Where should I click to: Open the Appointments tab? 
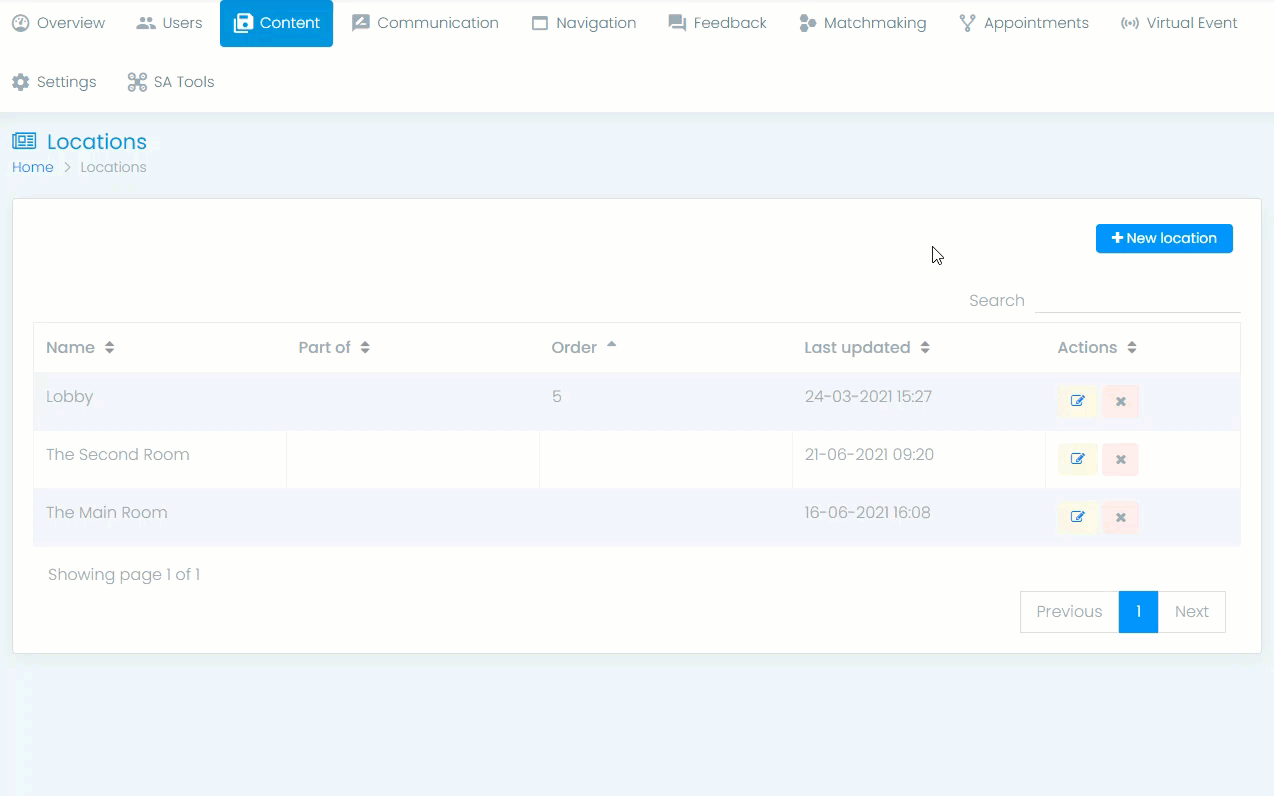click(x=1024, y=23)
